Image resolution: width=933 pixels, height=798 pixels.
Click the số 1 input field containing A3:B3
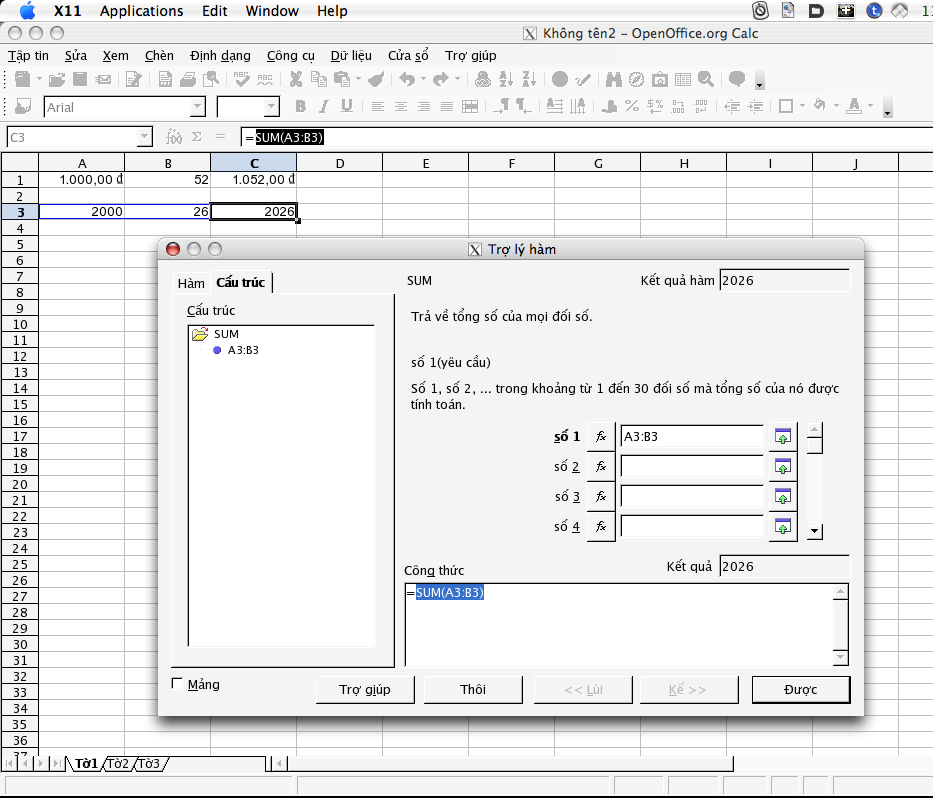coord(691,436)
